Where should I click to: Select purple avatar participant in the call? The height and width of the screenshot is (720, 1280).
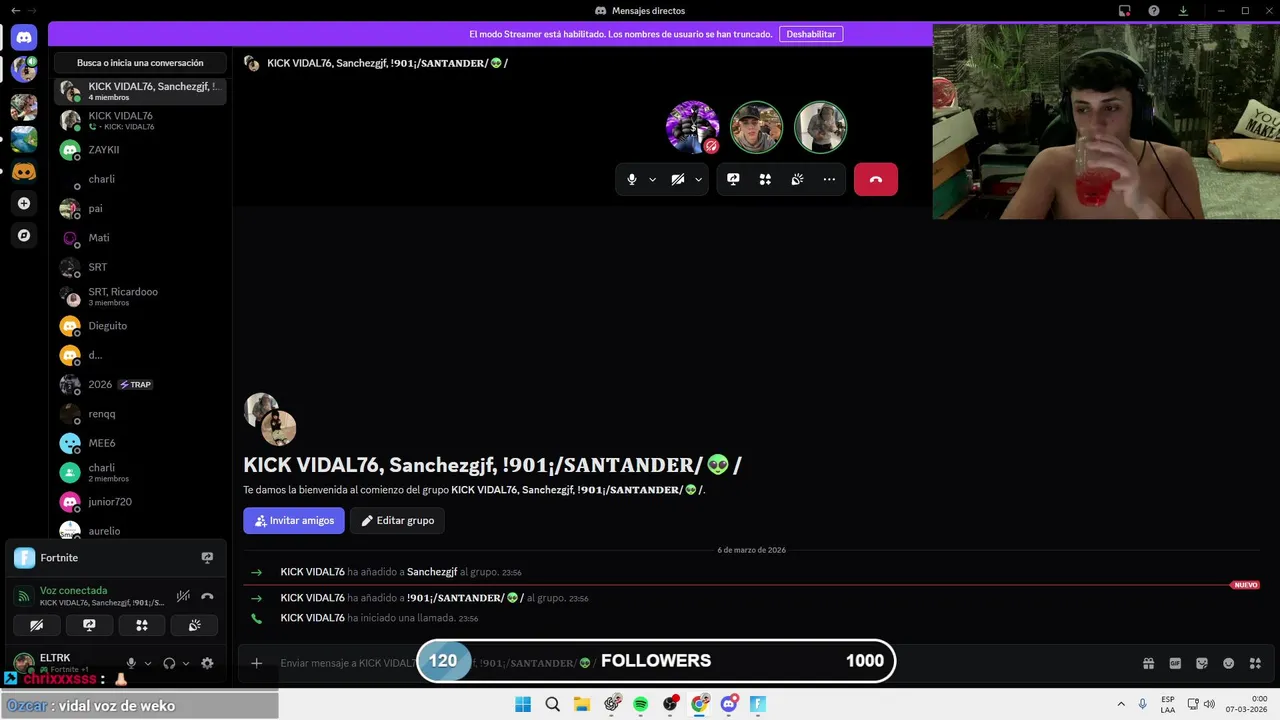pyautogui.click(x=693, y=127)
